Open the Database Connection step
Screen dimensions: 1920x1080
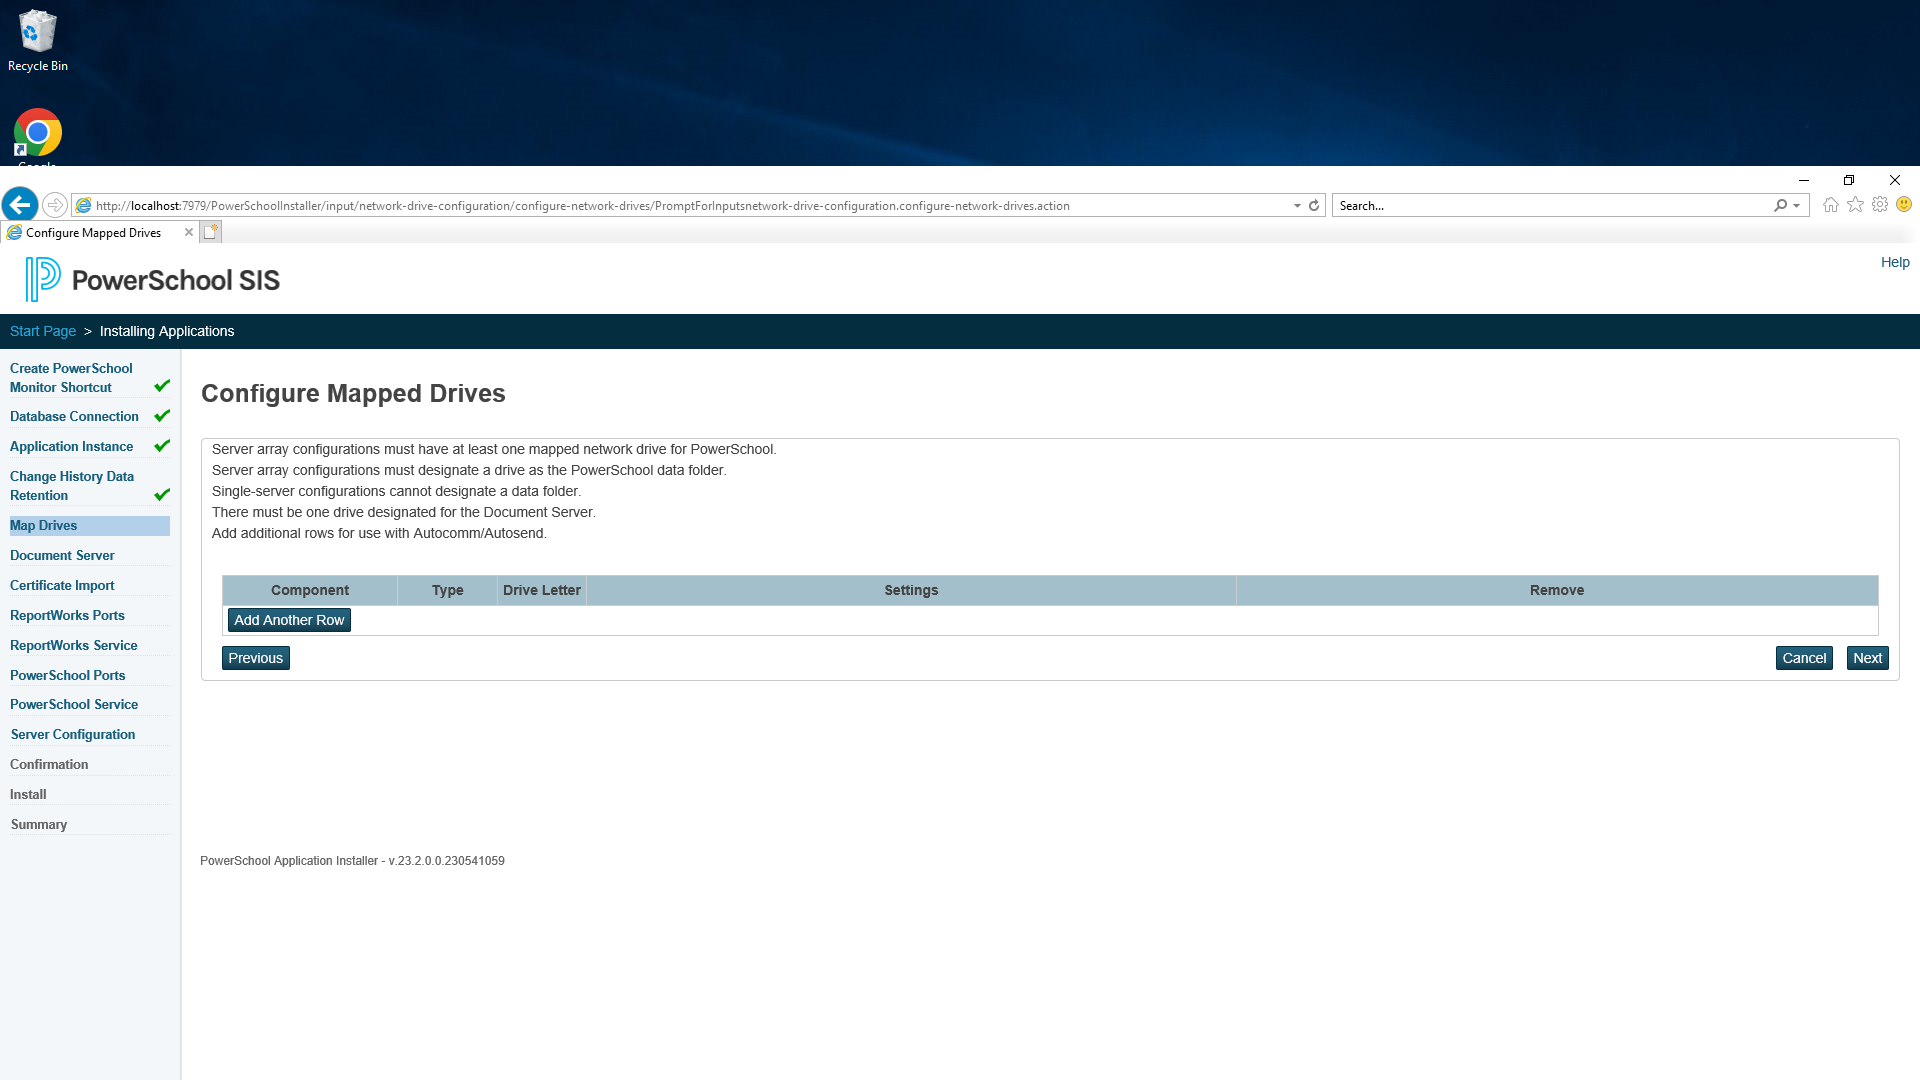coord(74,416)
